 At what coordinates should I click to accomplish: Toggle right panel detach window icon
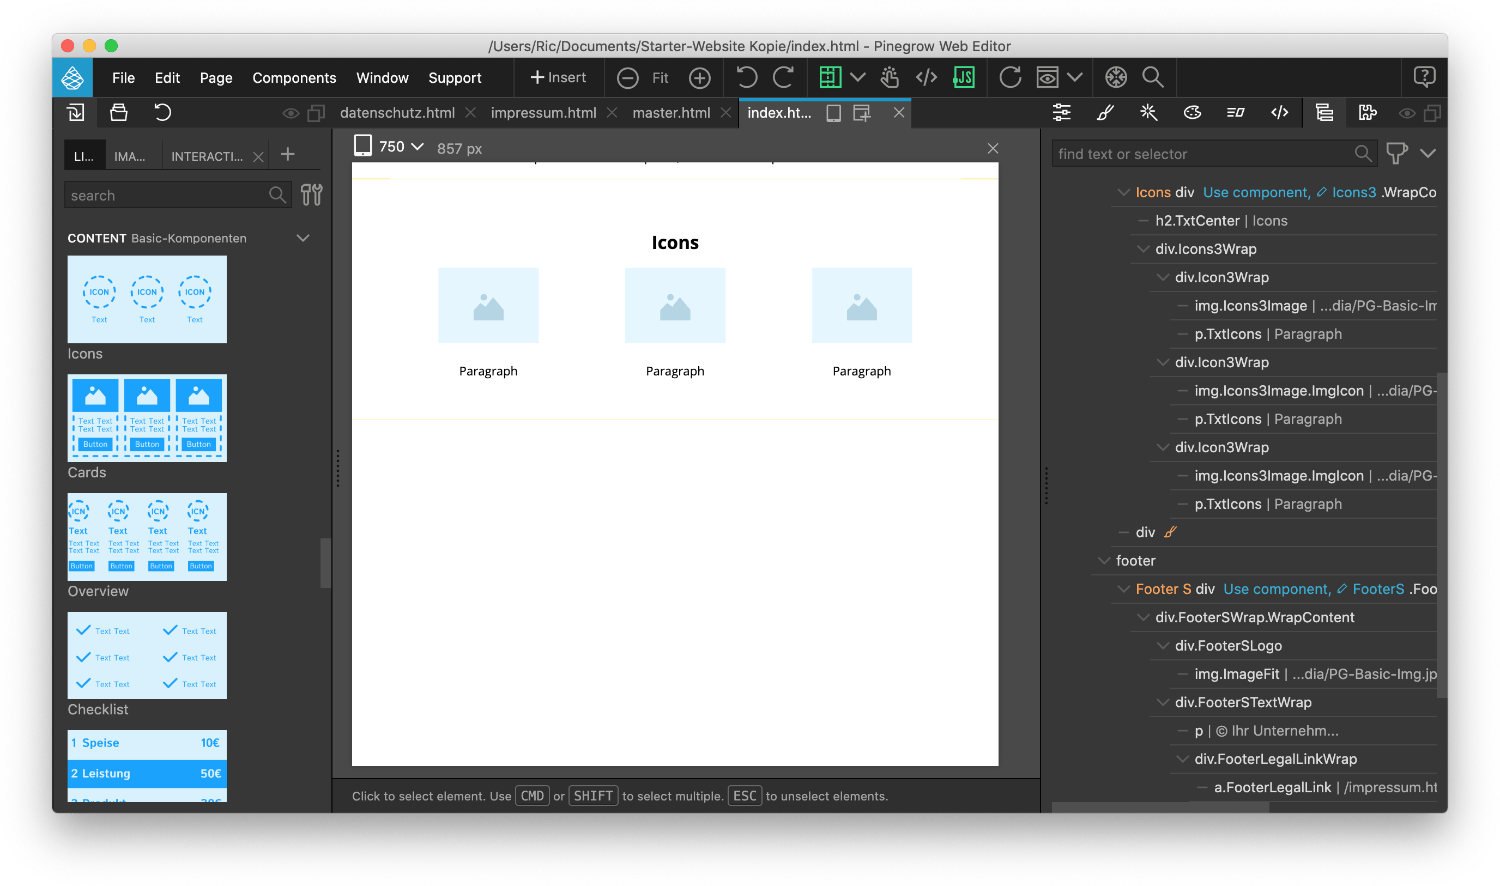1432,114
